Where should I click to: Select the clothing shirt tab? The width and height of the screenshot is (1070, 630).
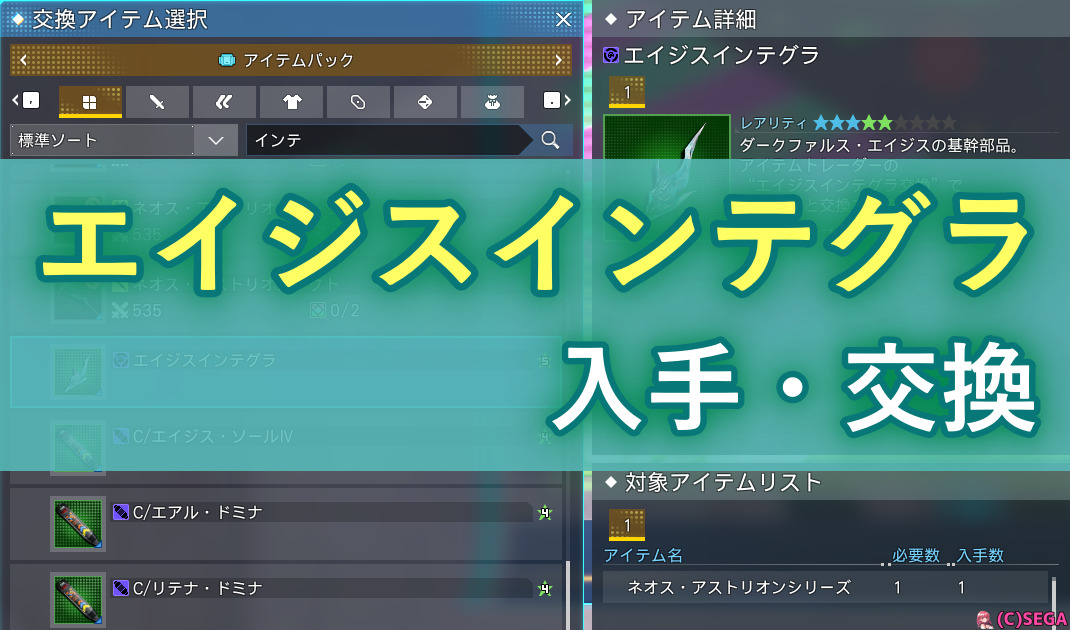click(291, 102)
